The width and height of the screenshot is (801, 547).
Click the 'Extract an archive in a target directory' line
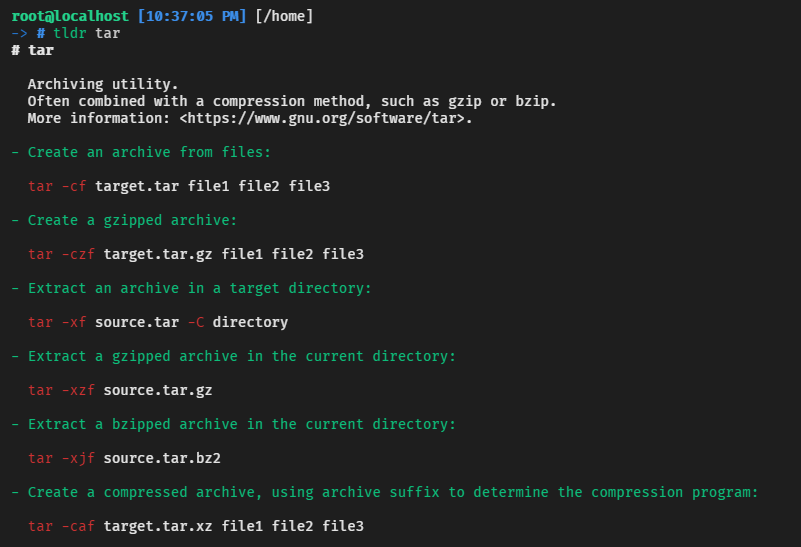(192, 288)
